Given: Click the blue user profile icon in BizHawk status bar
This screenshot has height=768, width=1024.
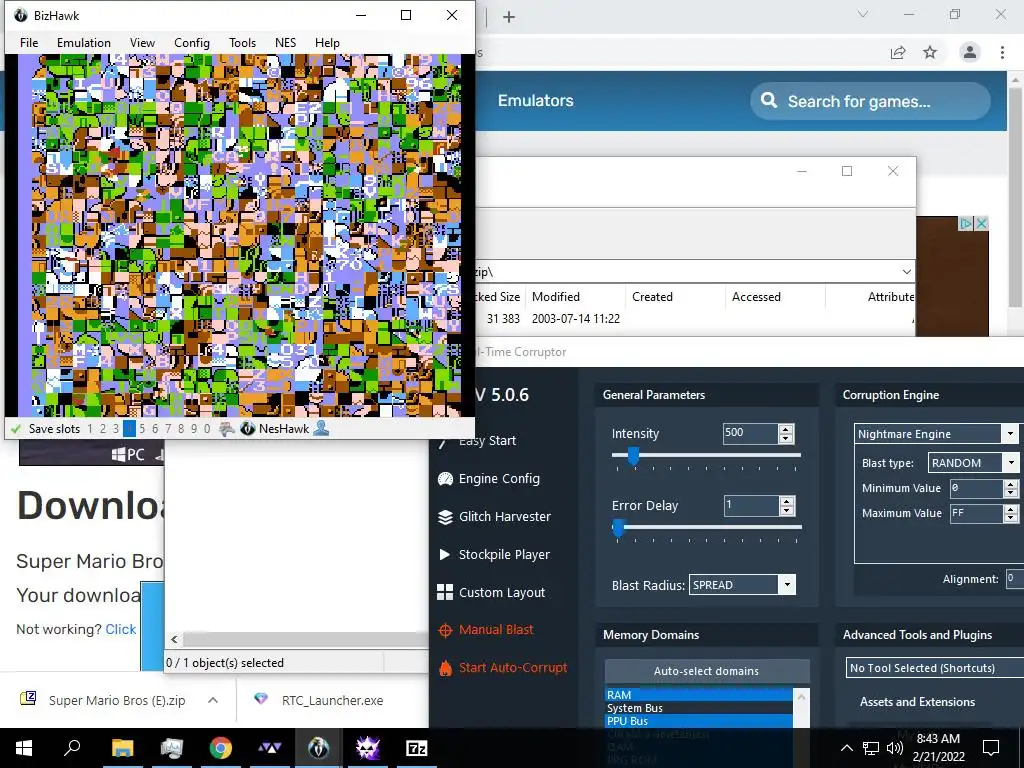Looking at the screenshot, I should pyautogui.click(x=321, y=428).
